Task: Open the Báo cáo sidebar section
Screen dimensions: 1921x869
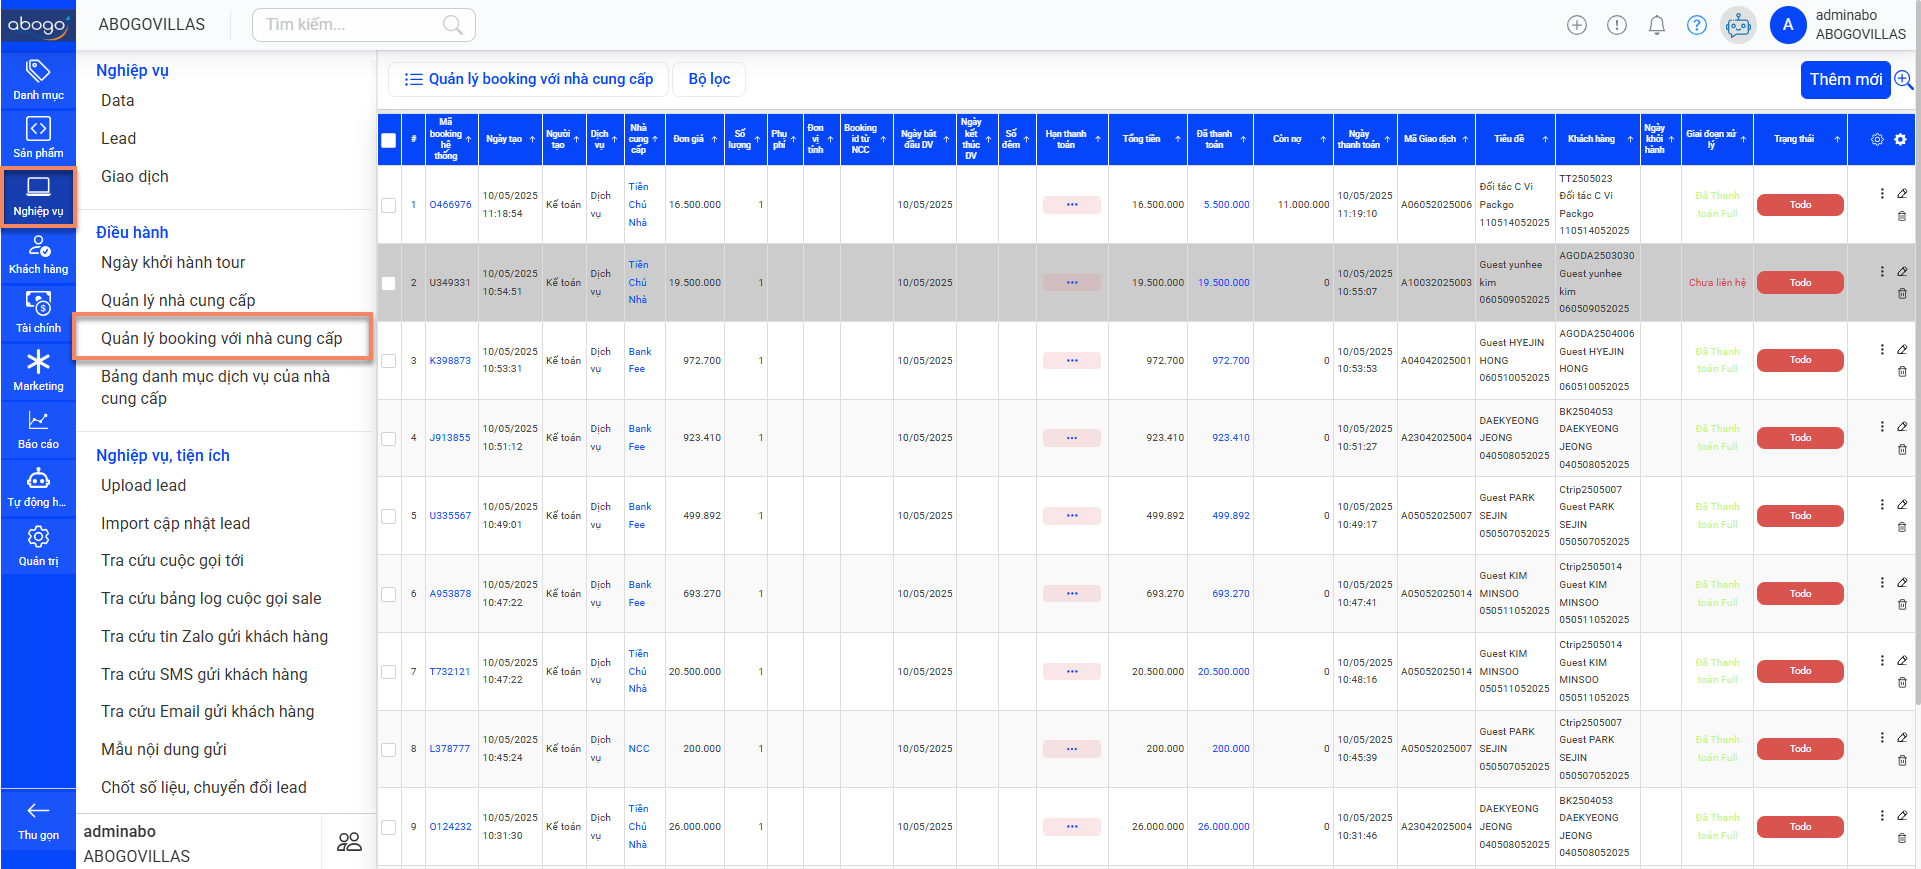Action: (x=38, y=429)
